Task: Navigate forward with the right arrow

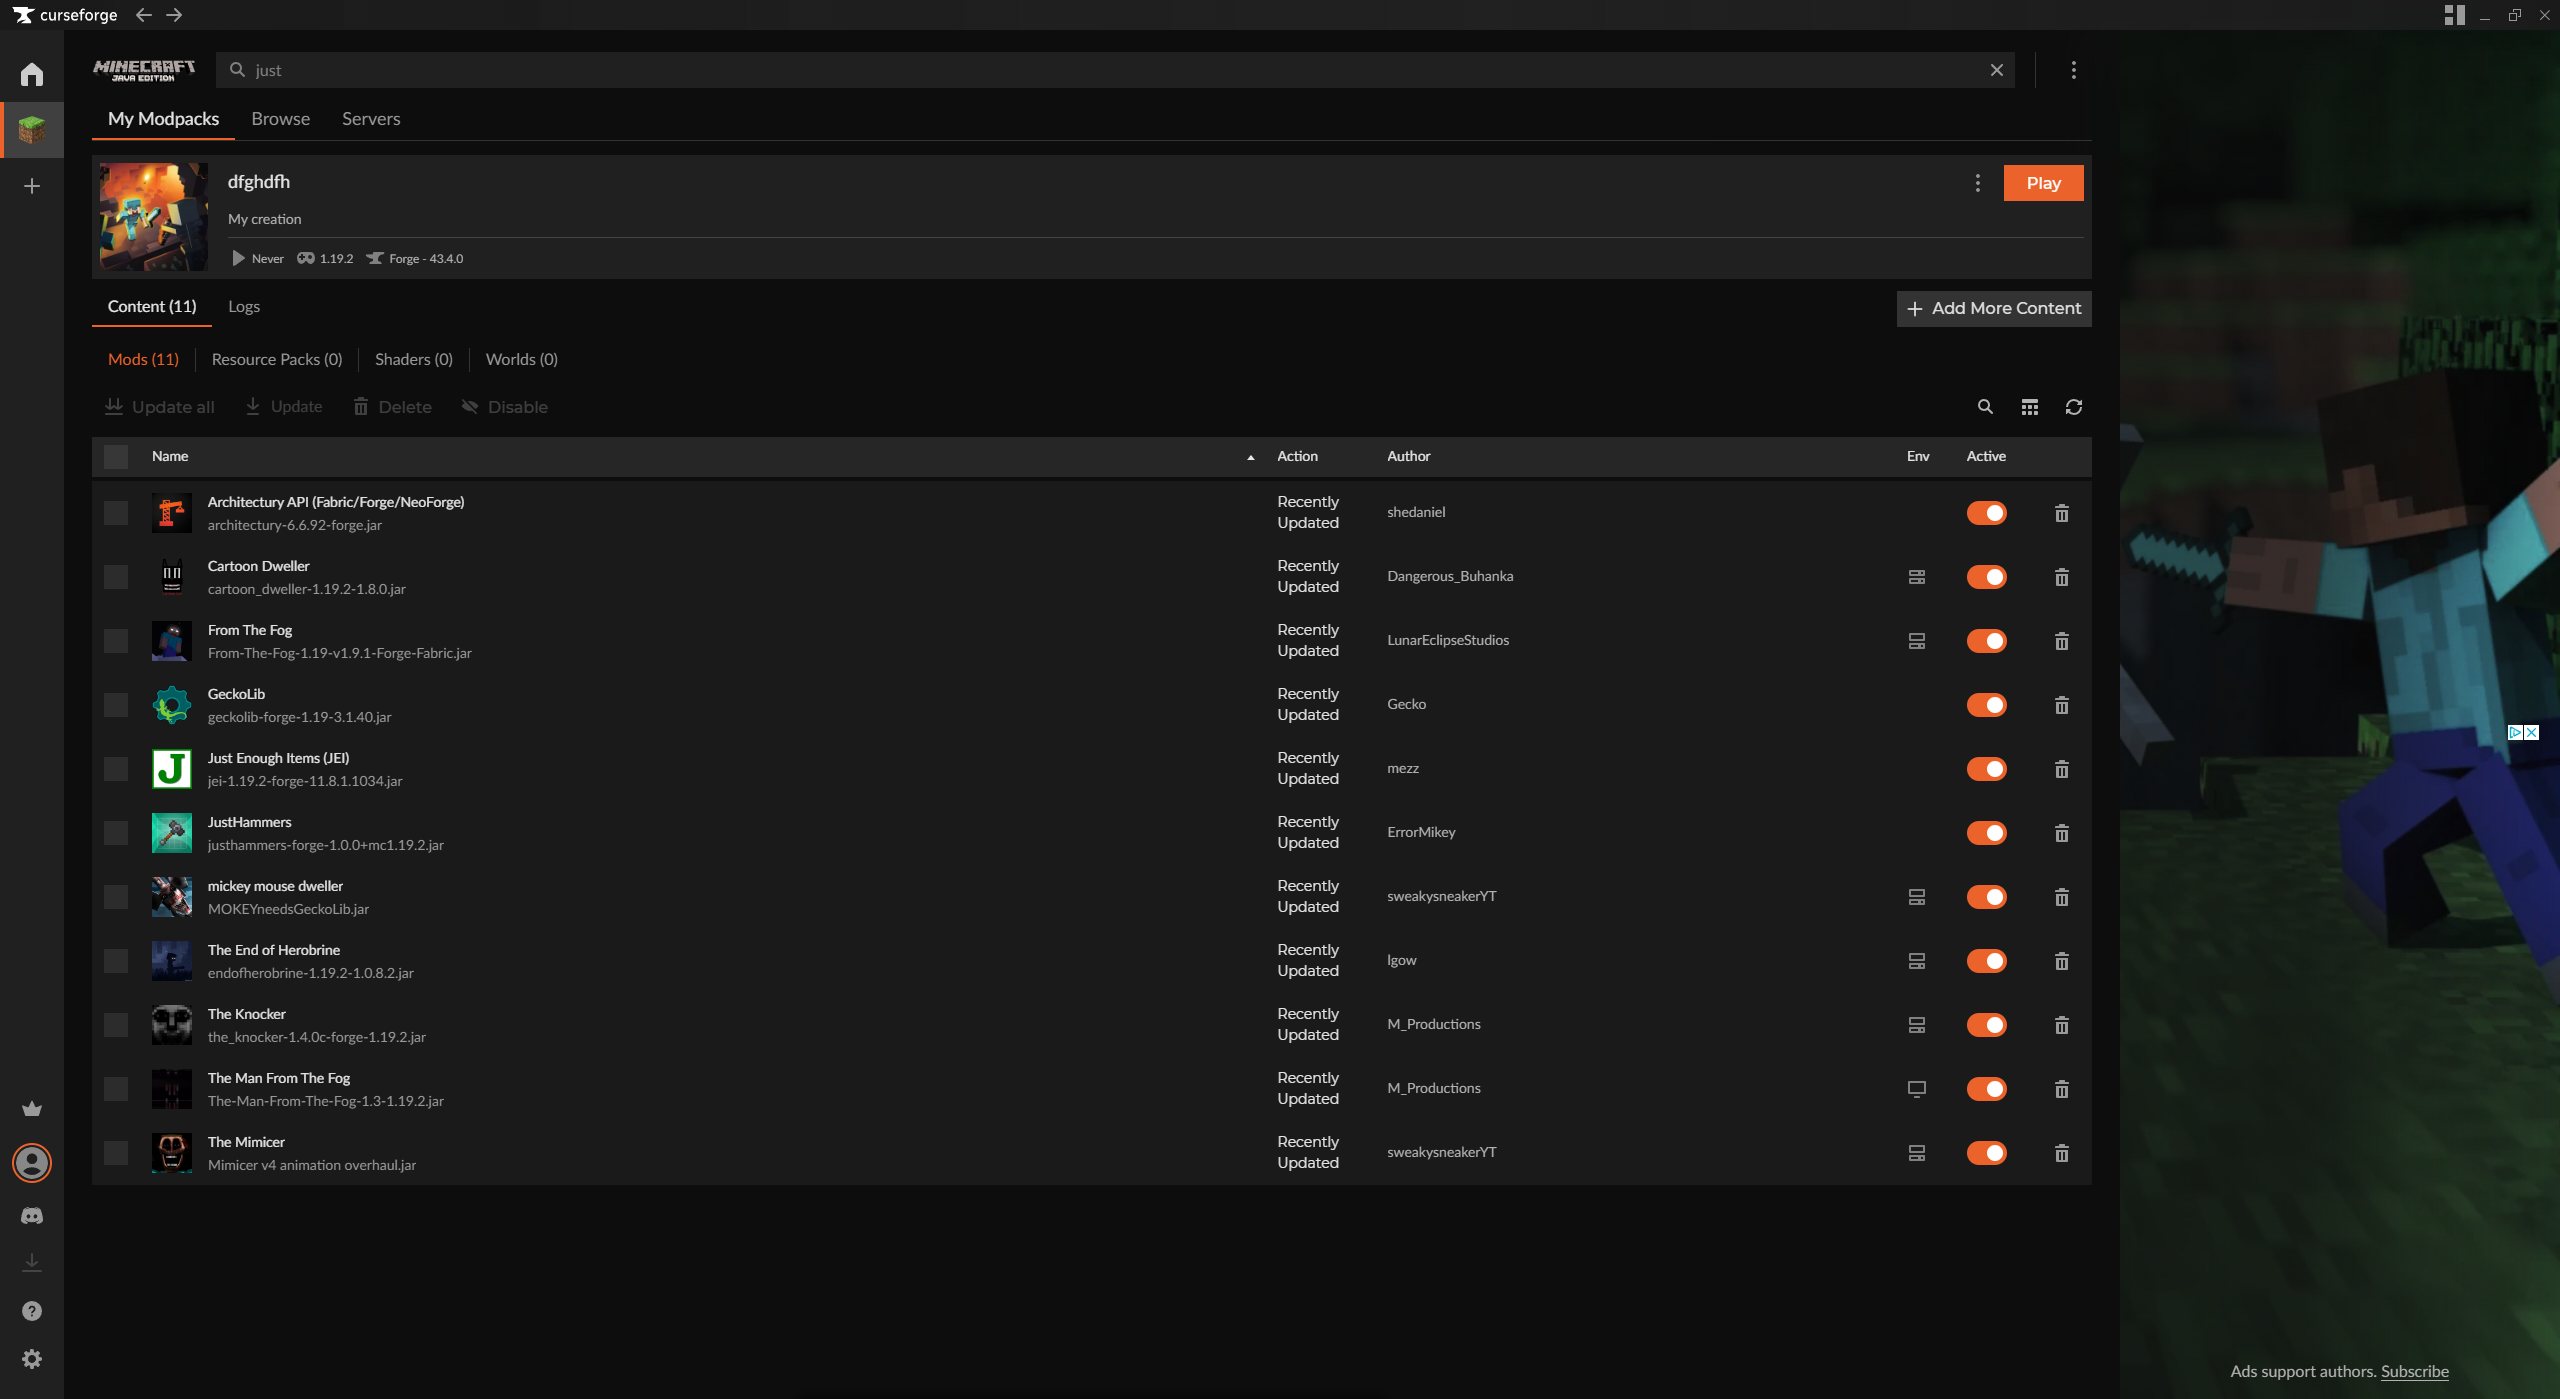Action: [174, 15]
